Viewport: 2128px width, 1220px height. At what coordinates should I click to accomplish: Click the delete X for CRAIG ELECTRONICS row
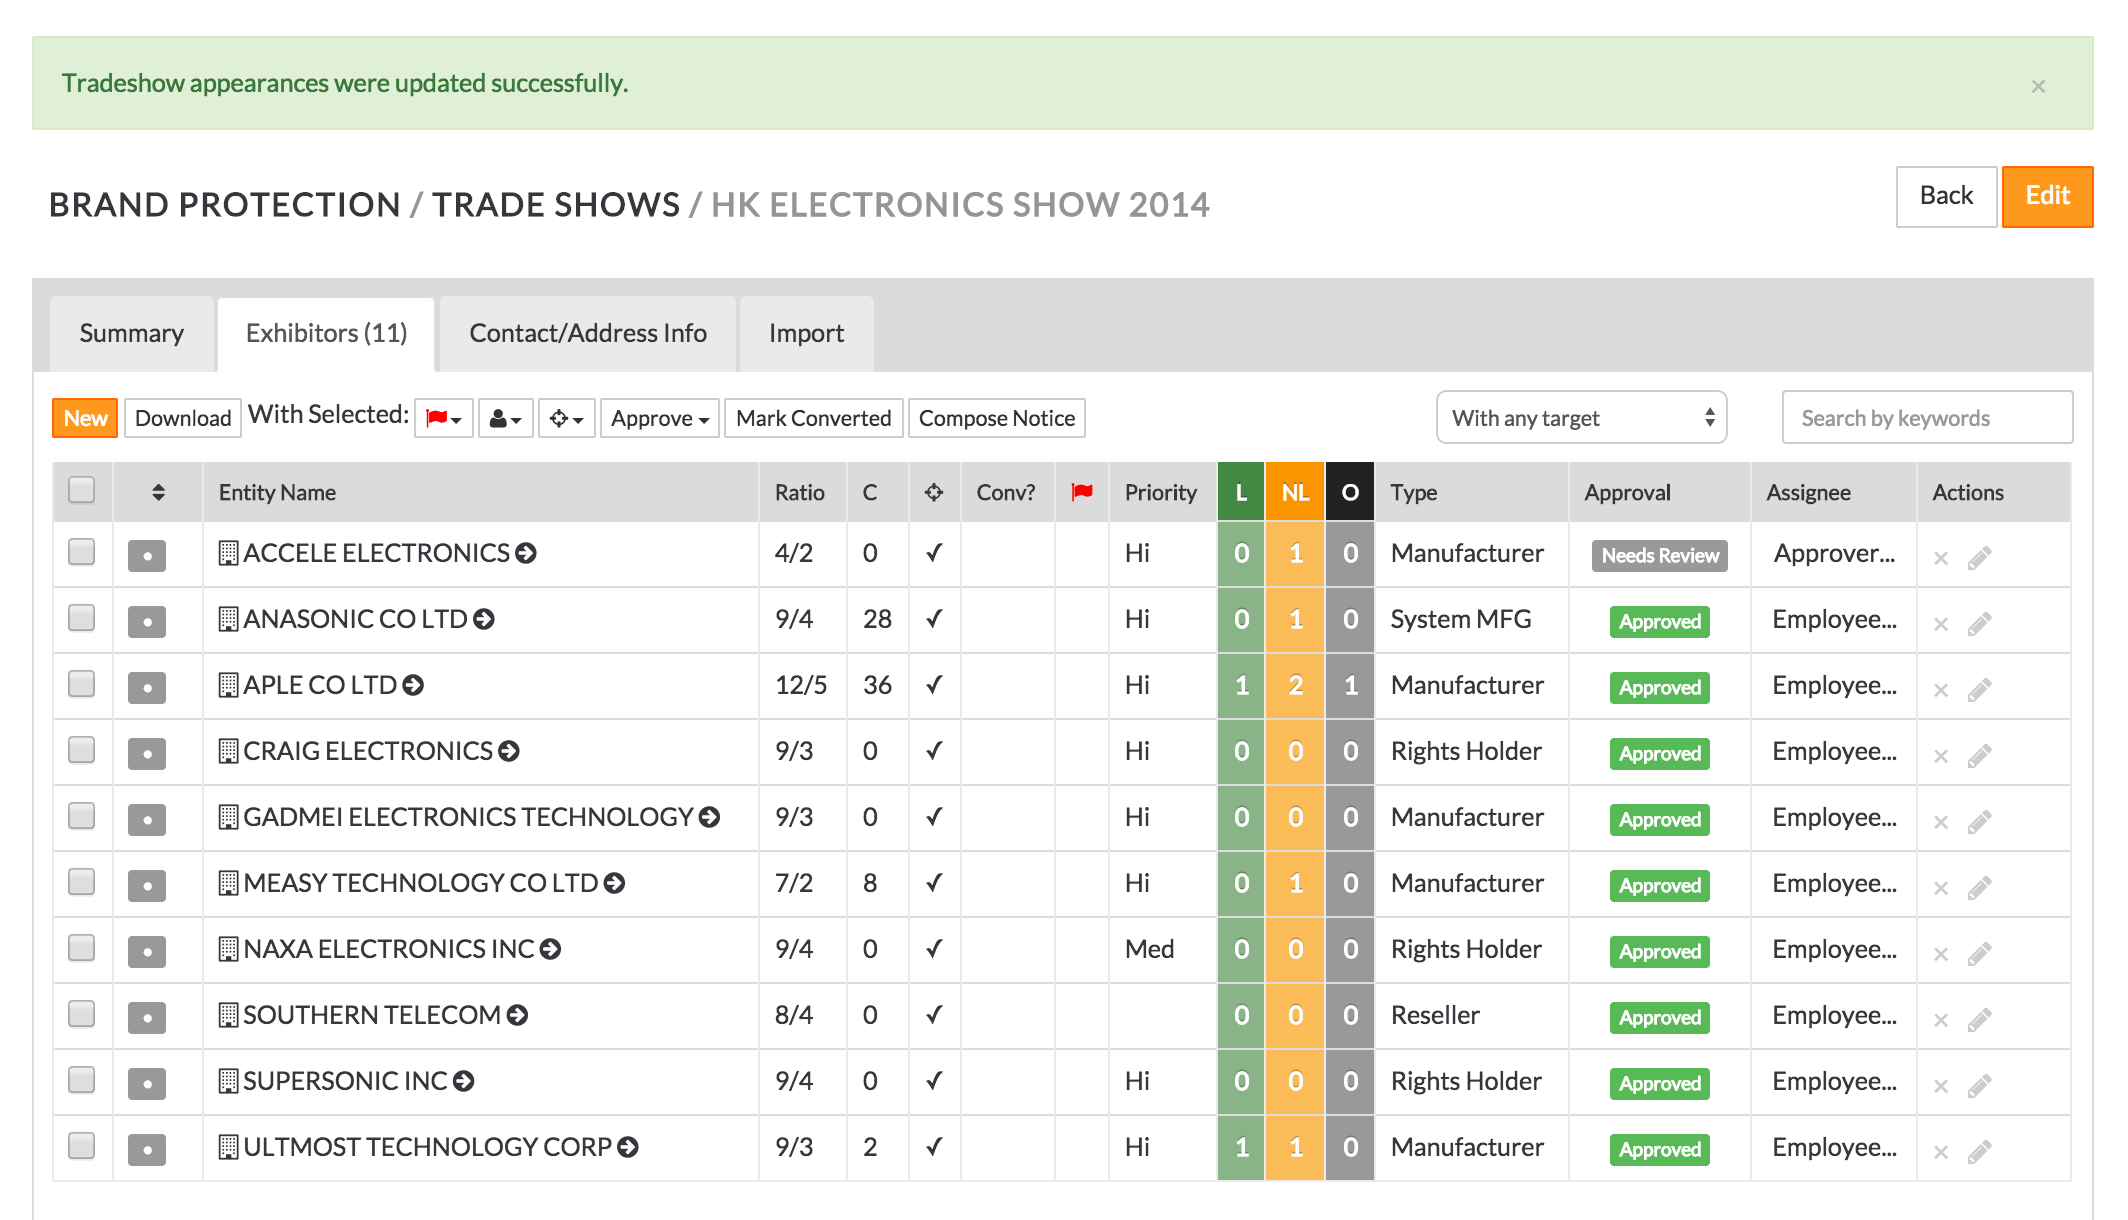(1940, 756)
